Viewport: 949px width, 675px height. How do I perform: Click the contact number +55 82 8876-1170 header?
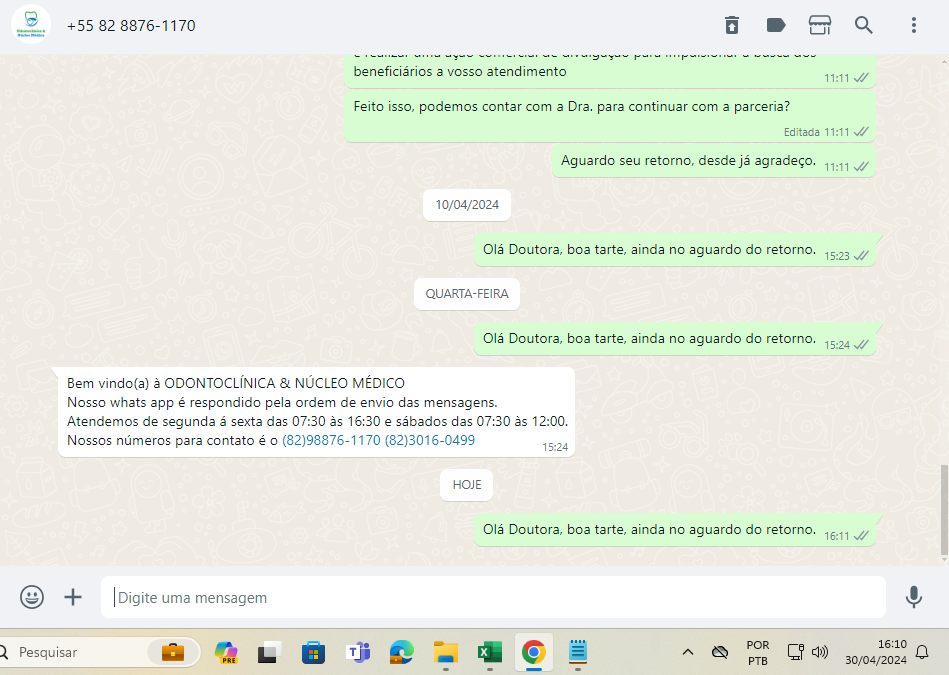[x=131, y=25]
